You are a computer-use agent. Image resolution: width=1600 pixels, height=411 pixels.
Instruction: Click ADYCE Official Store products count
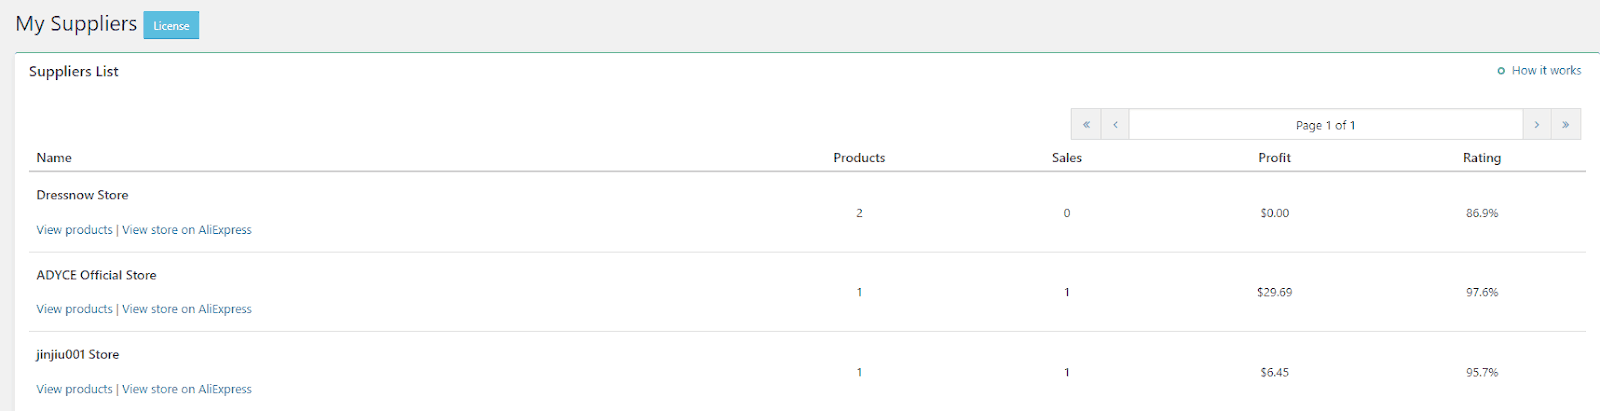pos(859,292)
